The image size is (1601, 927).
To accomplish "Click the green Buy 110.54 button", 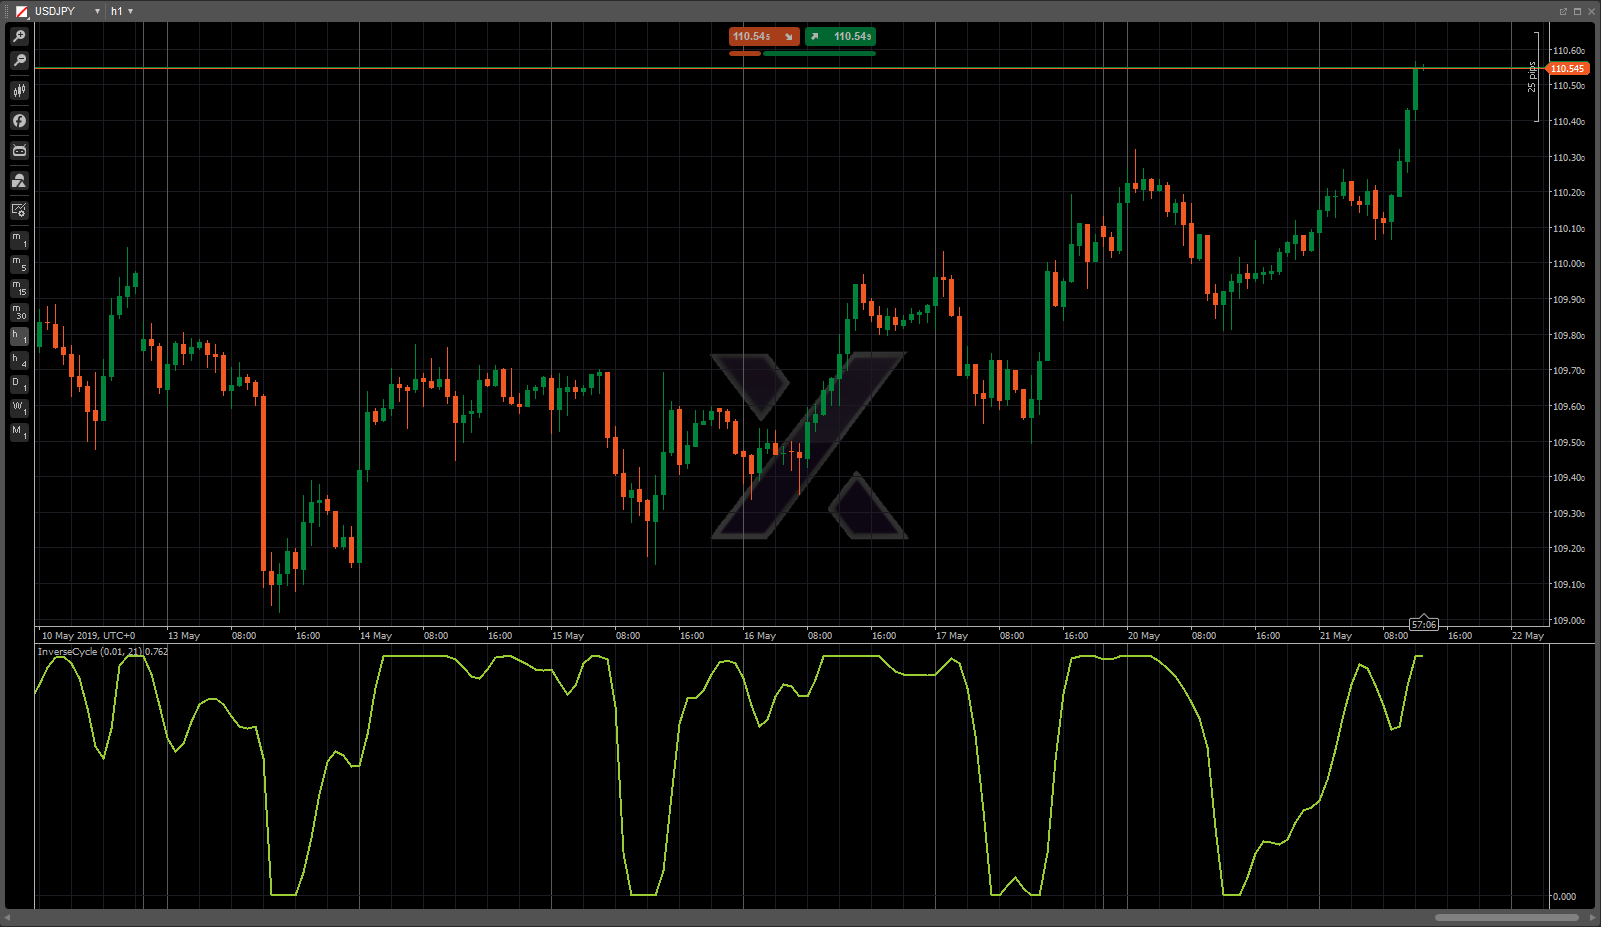I will pos(841,37).
